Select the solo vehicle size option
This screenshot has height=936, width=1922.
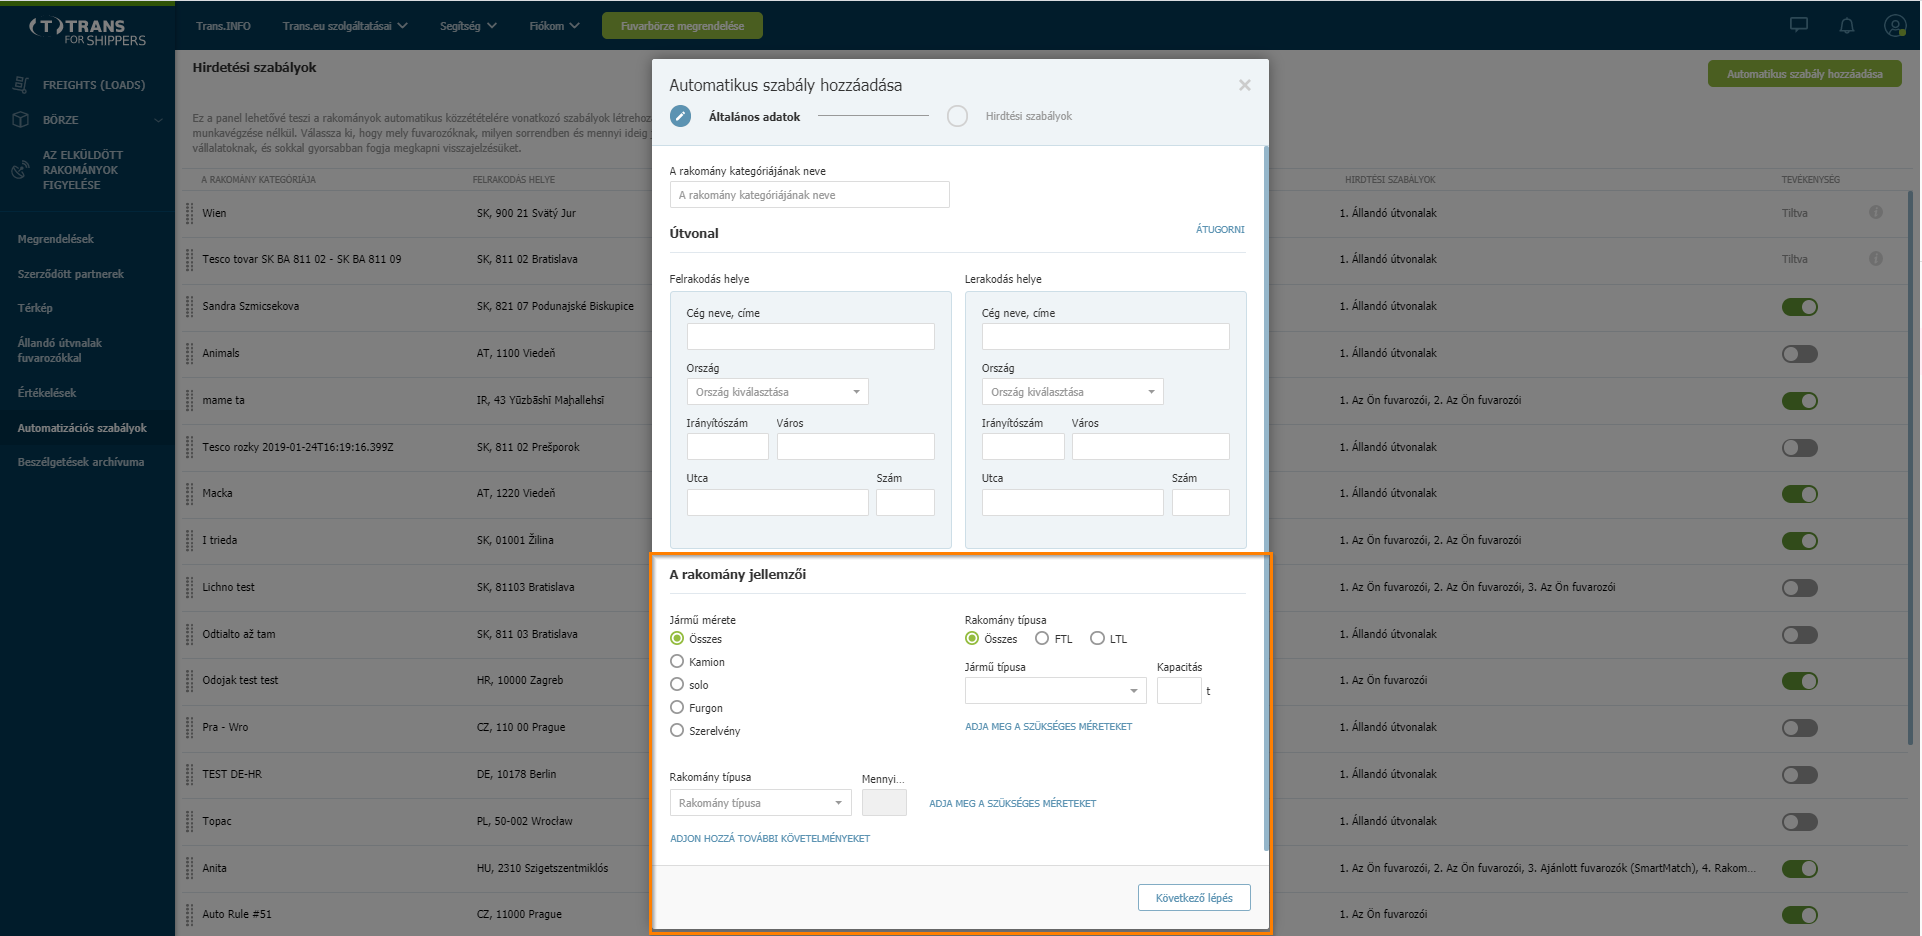pos(677,684)
